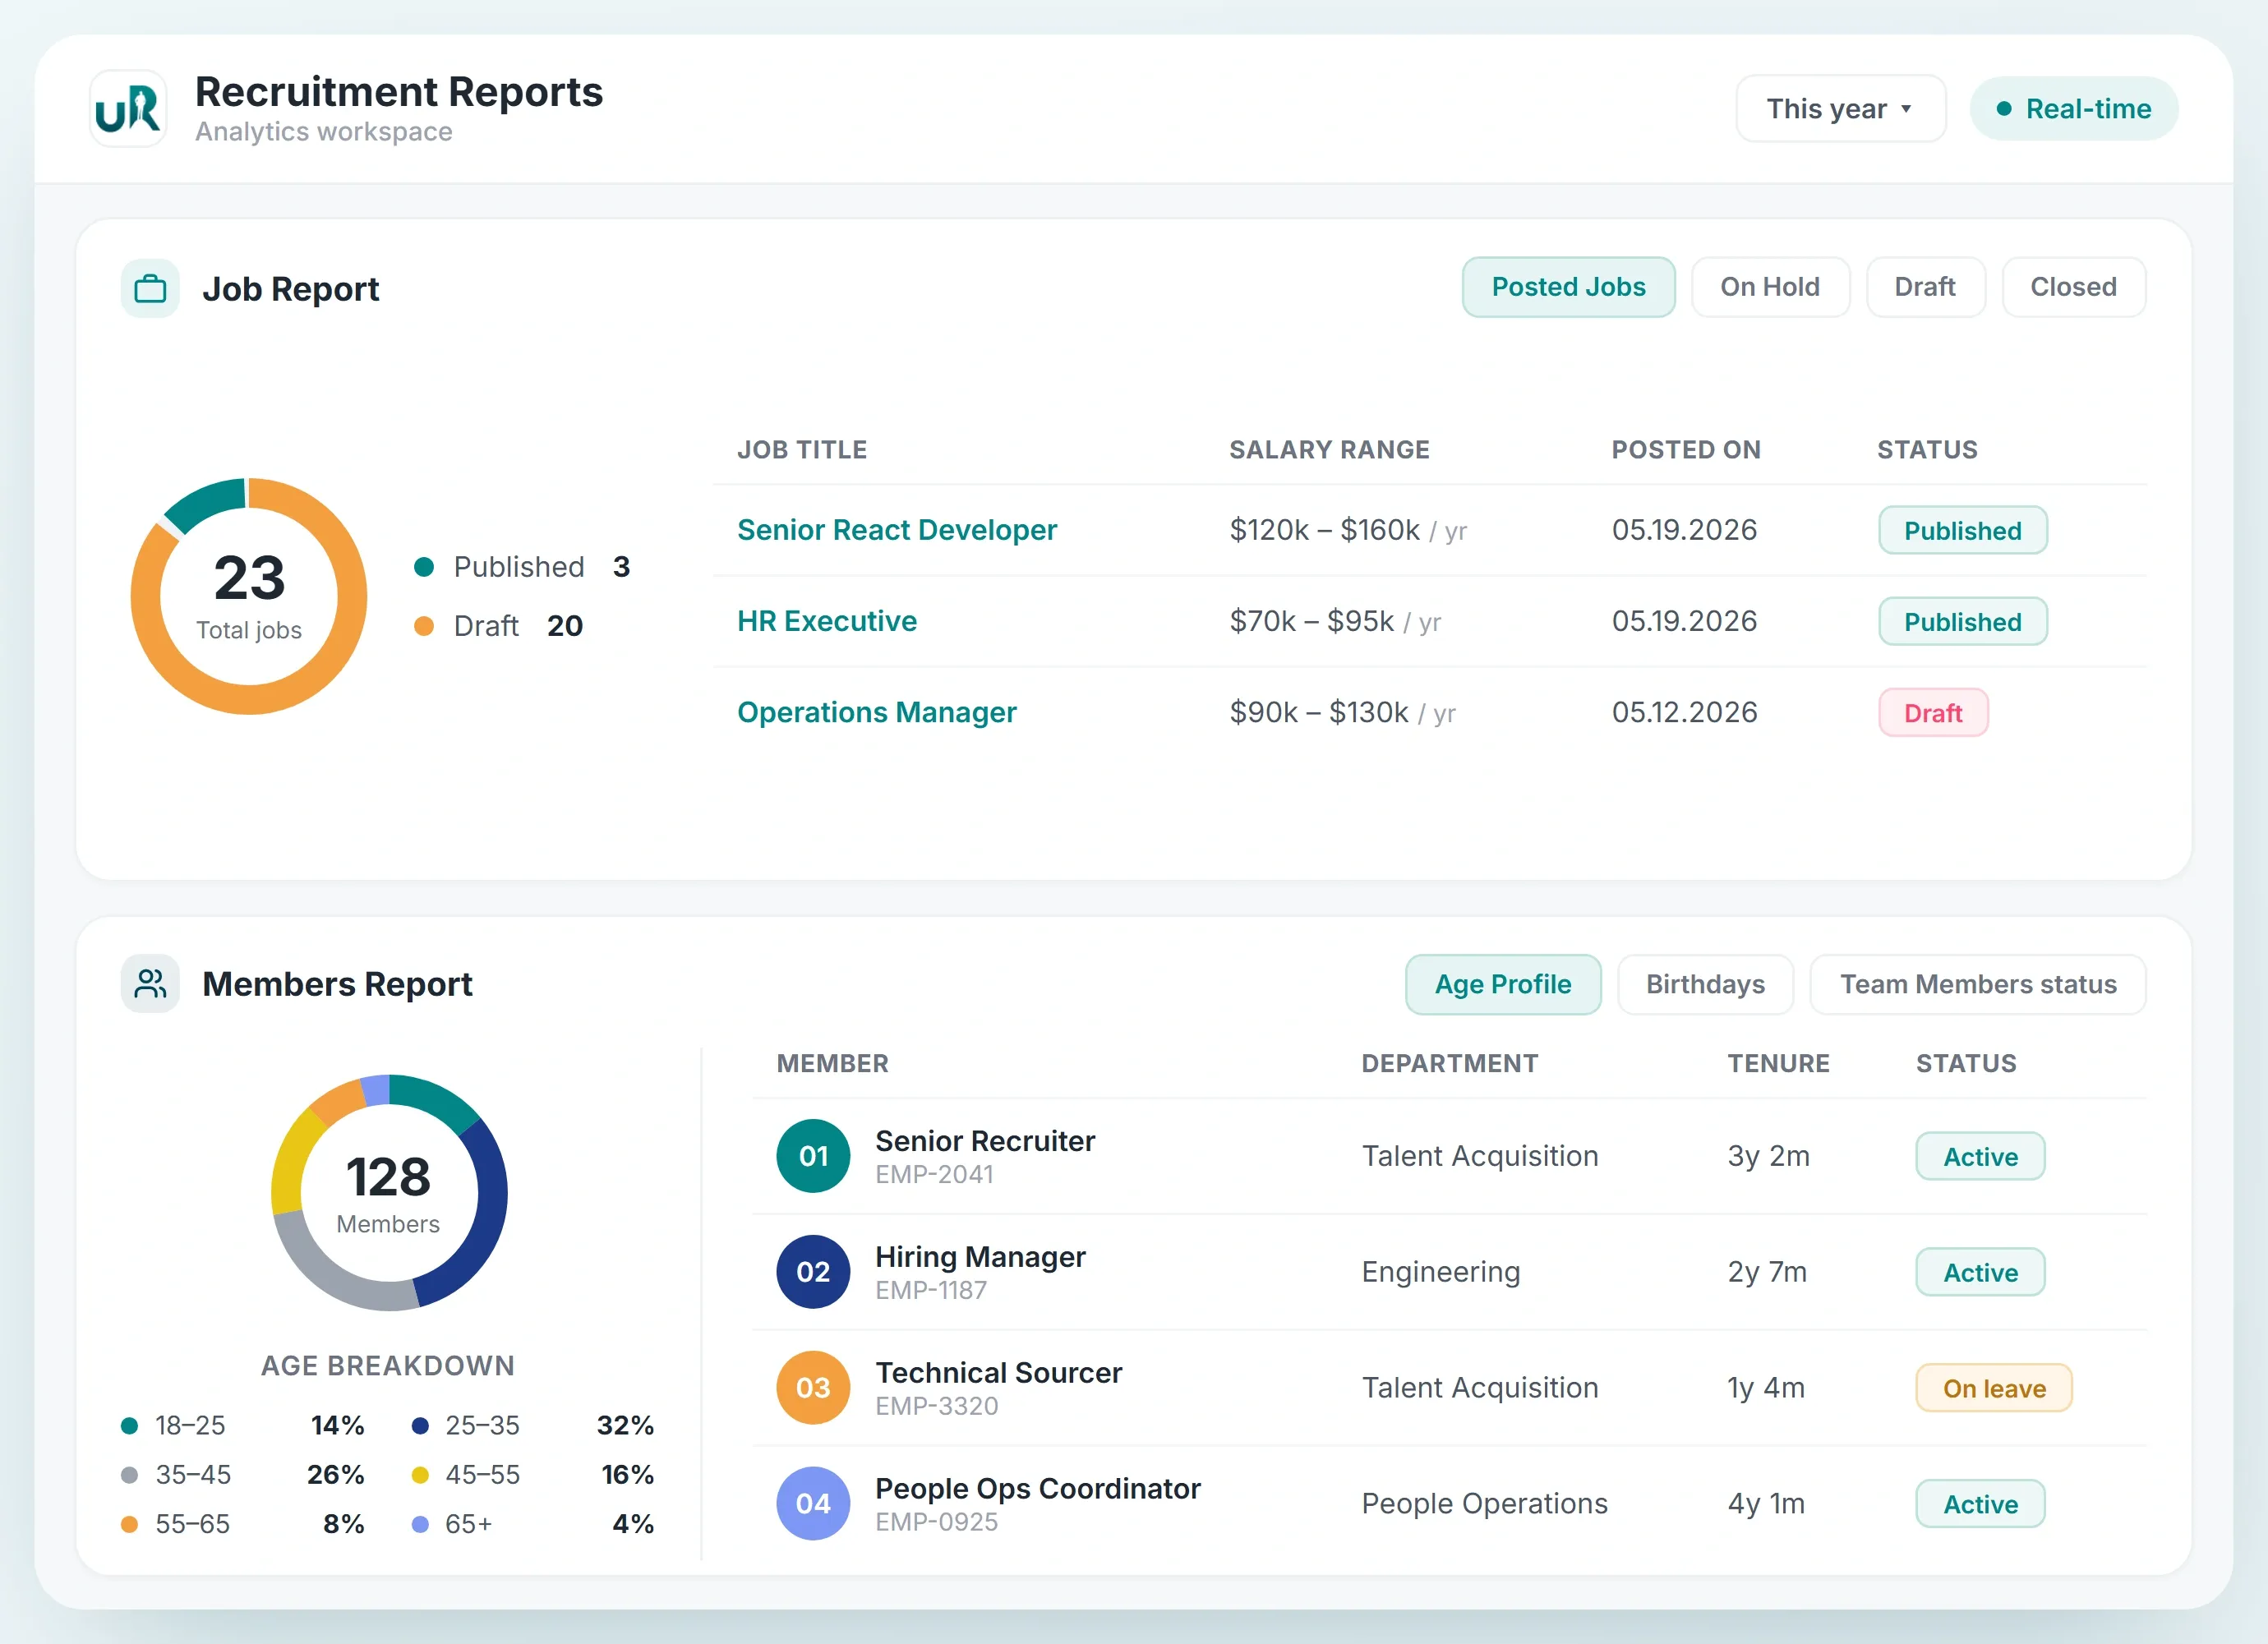This screenshot has width=2268, height=1644.
Task: Switch to the On Hold tab
Action: [x=1770, y=287]
